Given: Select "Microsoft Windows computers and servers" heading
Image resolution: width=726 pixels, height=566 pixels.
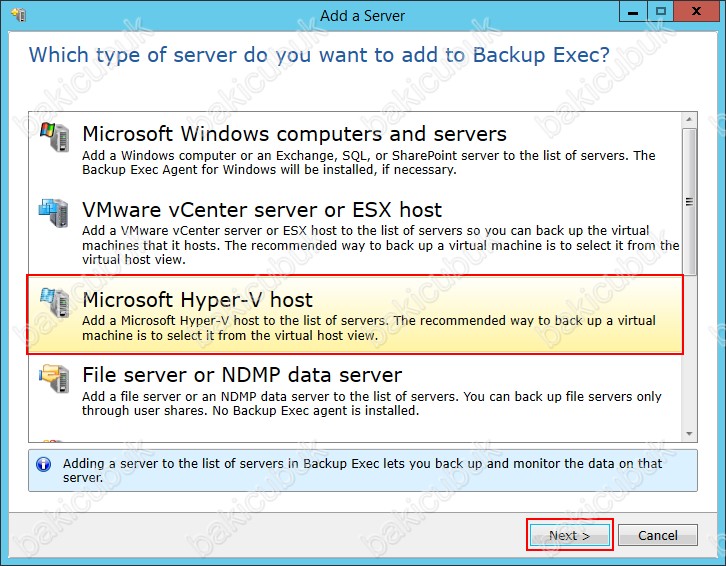Looking at the screenshot, I should click(294, 134).
